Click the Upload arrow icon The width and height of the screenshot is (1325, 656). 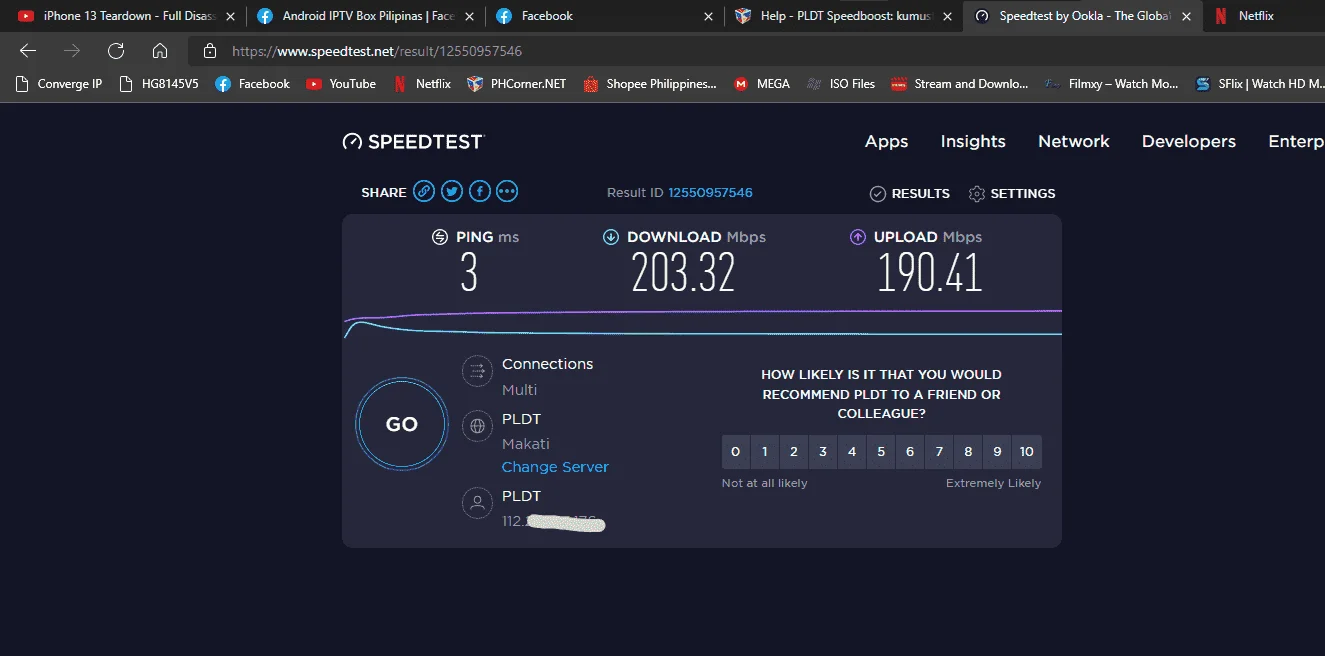tap(858, 237)
